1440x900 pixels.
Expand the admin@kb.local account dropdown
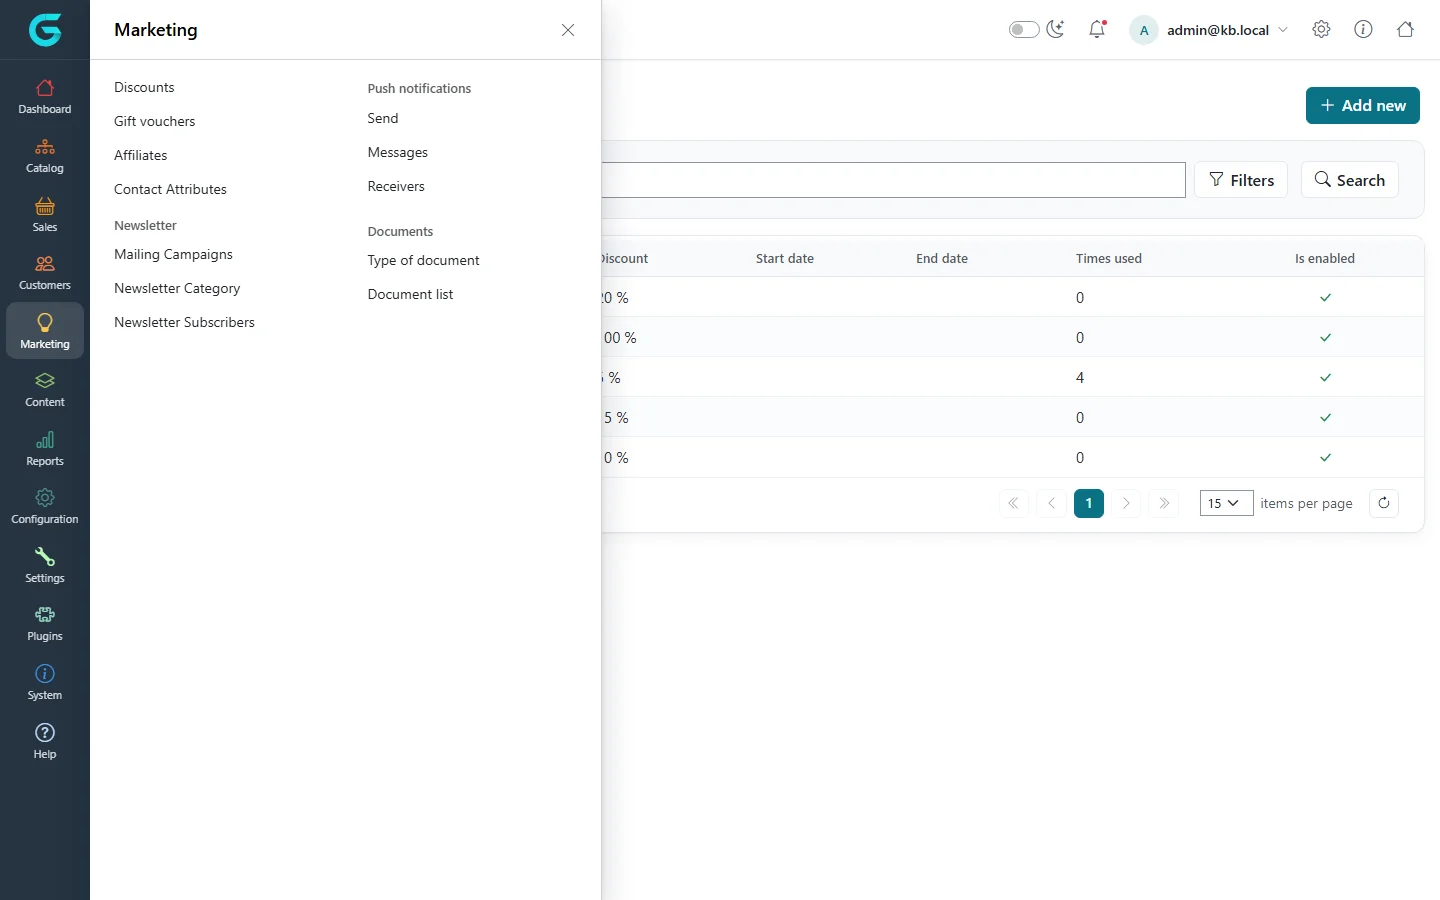pos(1209,30)
